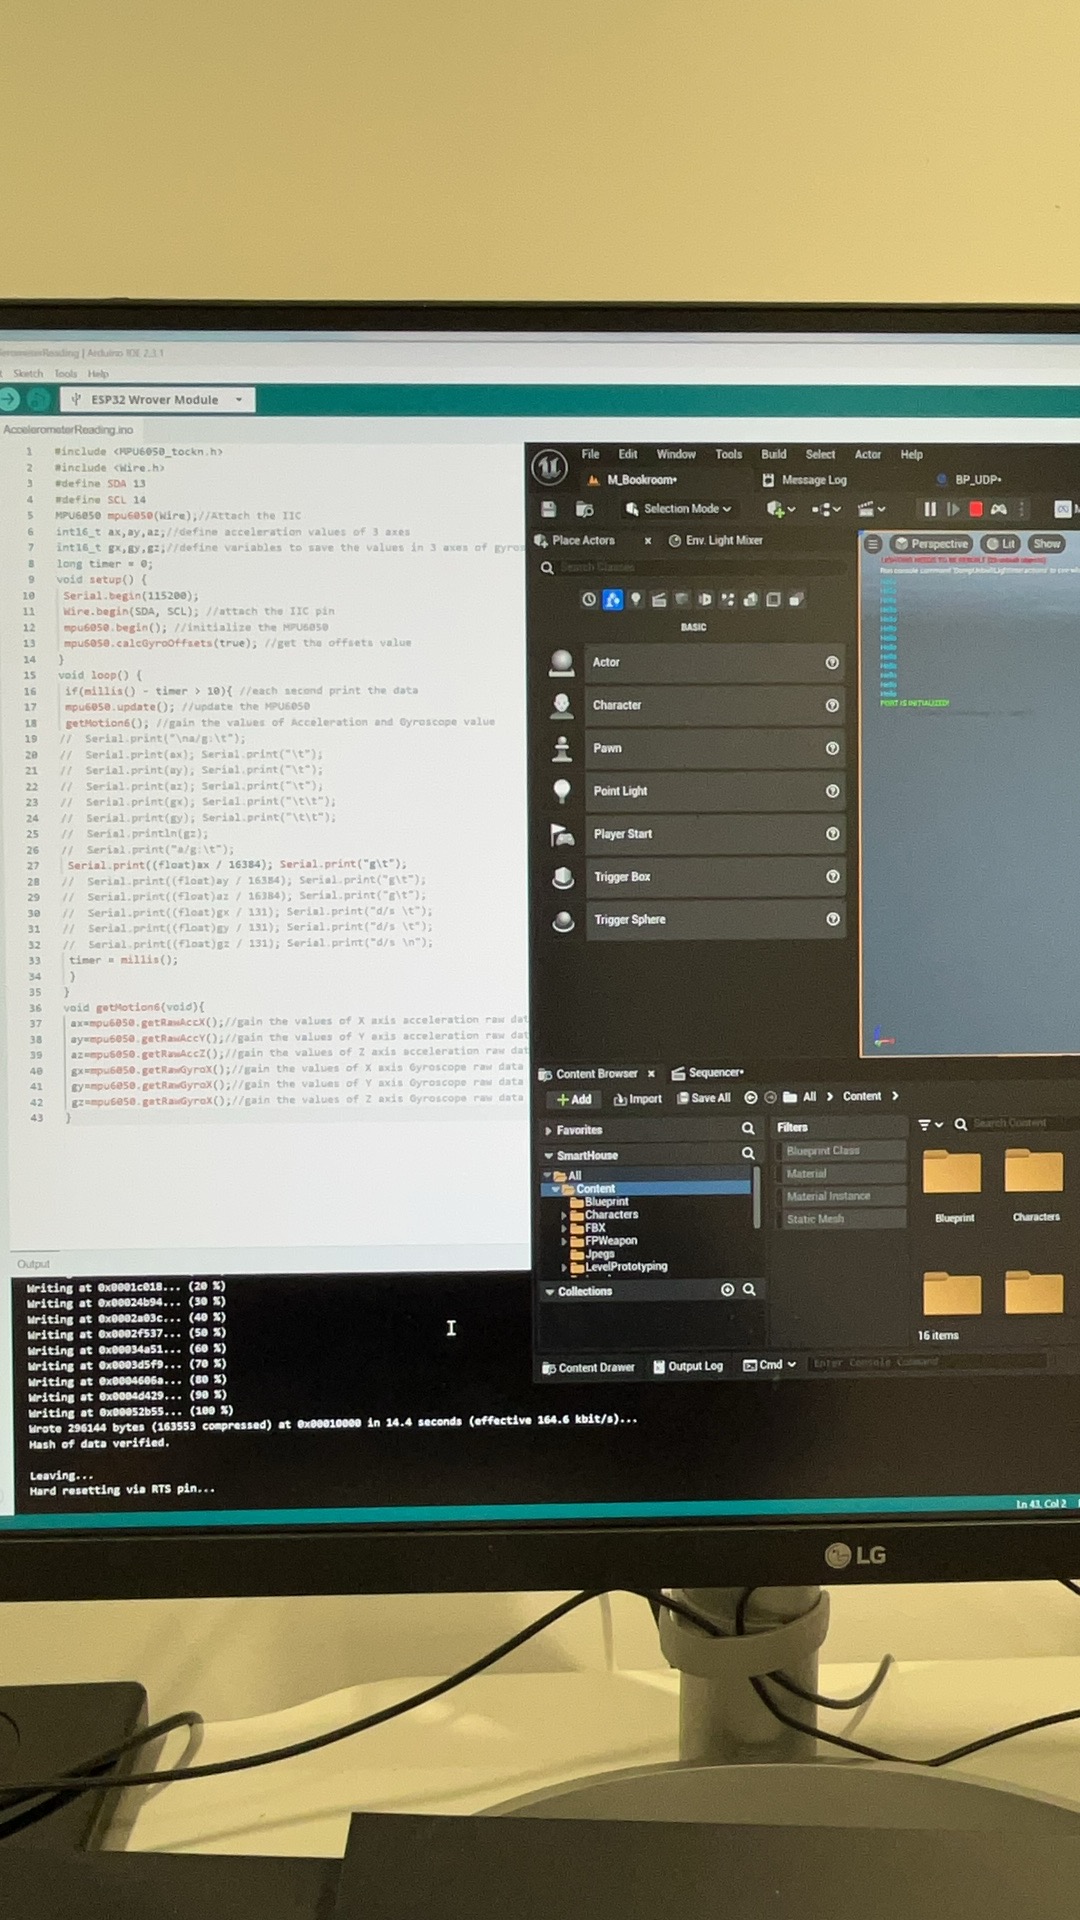Click the save level floppy icon
Viewport: 1080px width, 1920px height.
(x=548, y=509)
